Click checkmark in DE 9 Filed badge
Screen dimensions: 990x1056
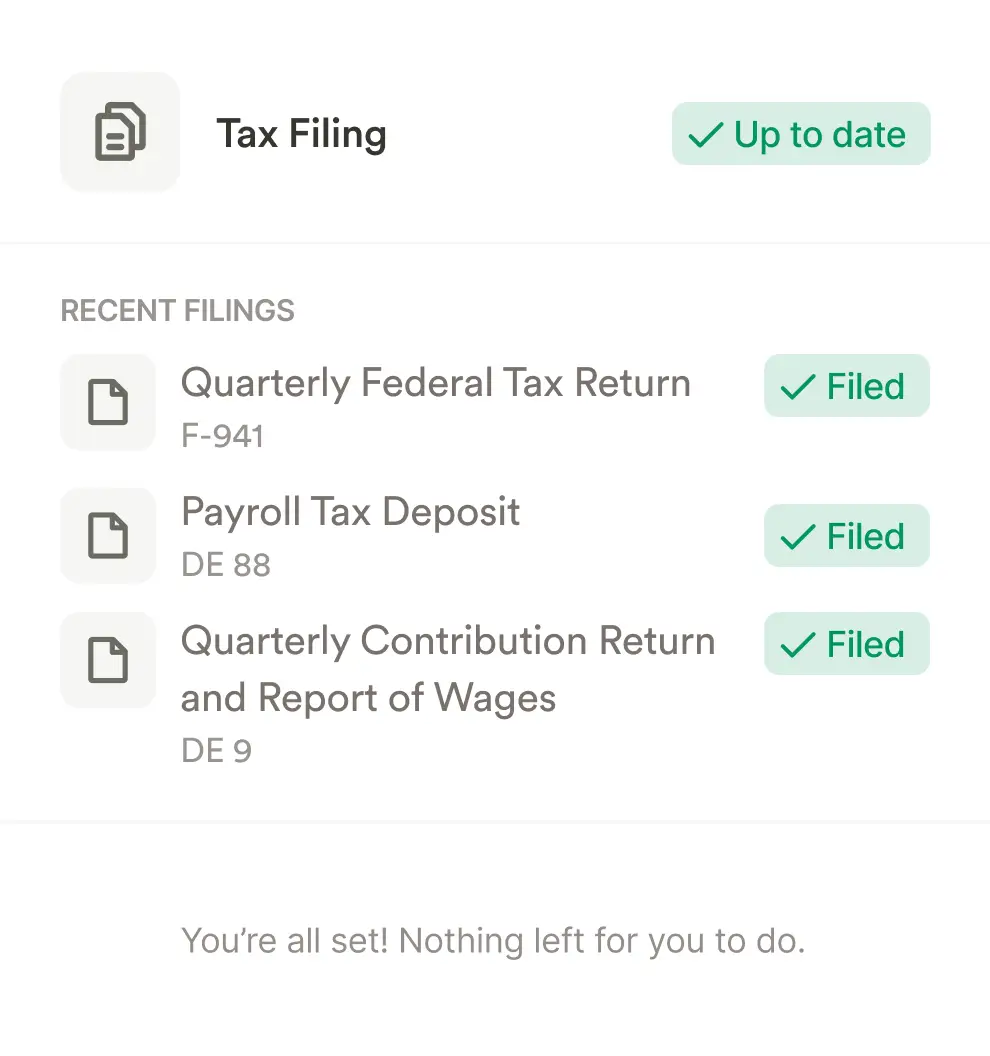(797, 645)
